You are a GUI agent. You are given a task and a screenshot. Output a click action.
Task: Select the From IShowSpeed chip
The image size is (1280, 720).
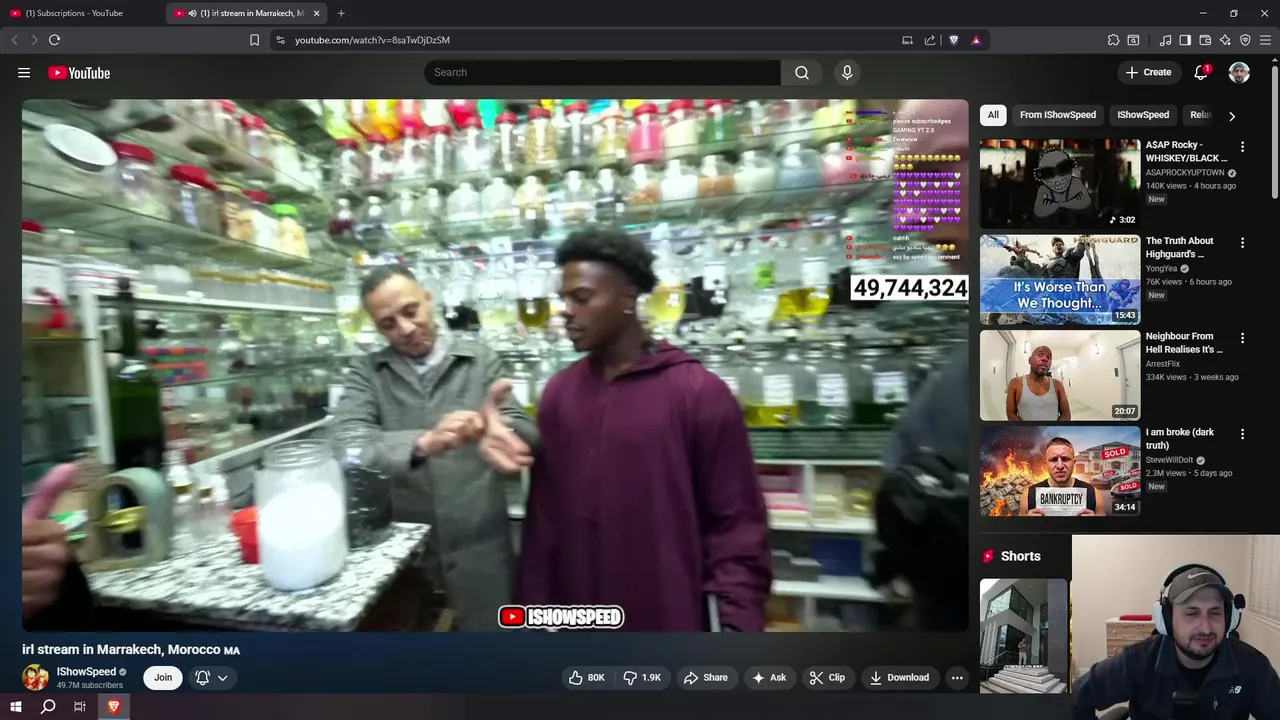(1058, 115)
